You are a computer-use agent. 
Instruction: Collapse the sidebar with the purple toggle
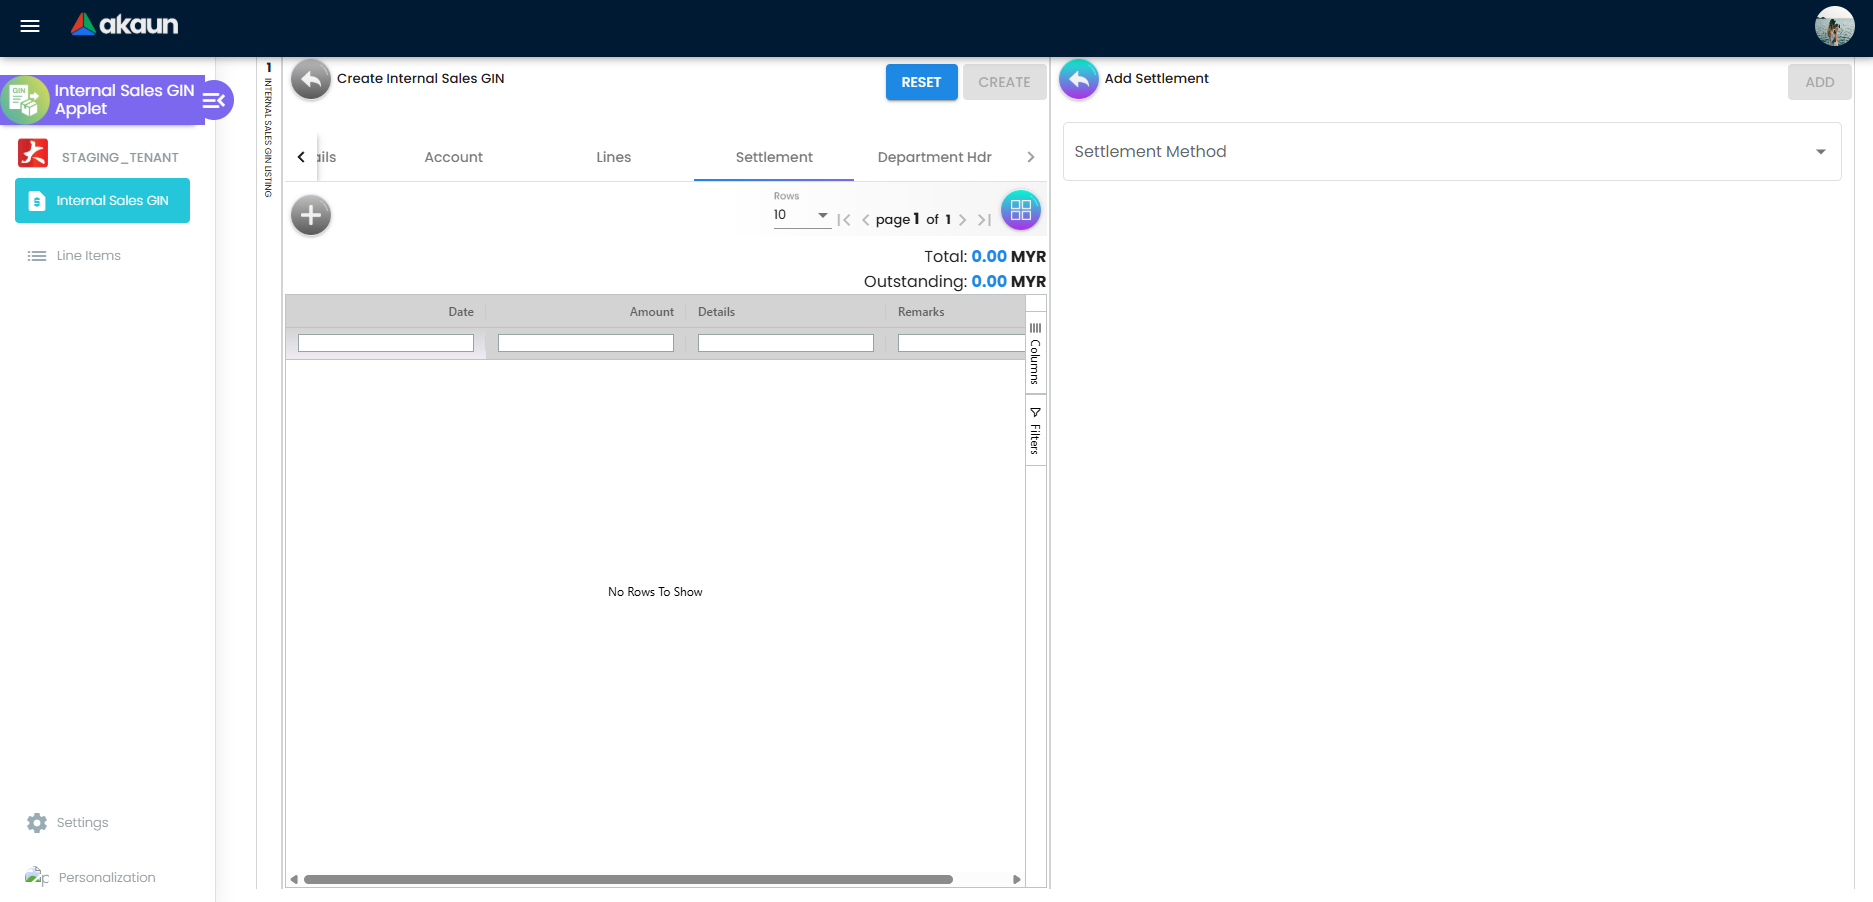215,100
